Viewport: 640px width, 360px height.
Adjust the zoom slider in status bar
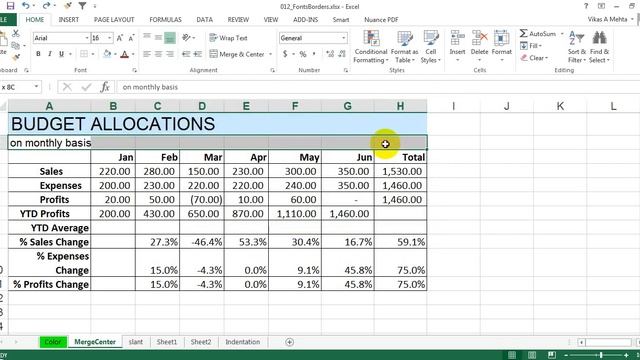[601, 355]
